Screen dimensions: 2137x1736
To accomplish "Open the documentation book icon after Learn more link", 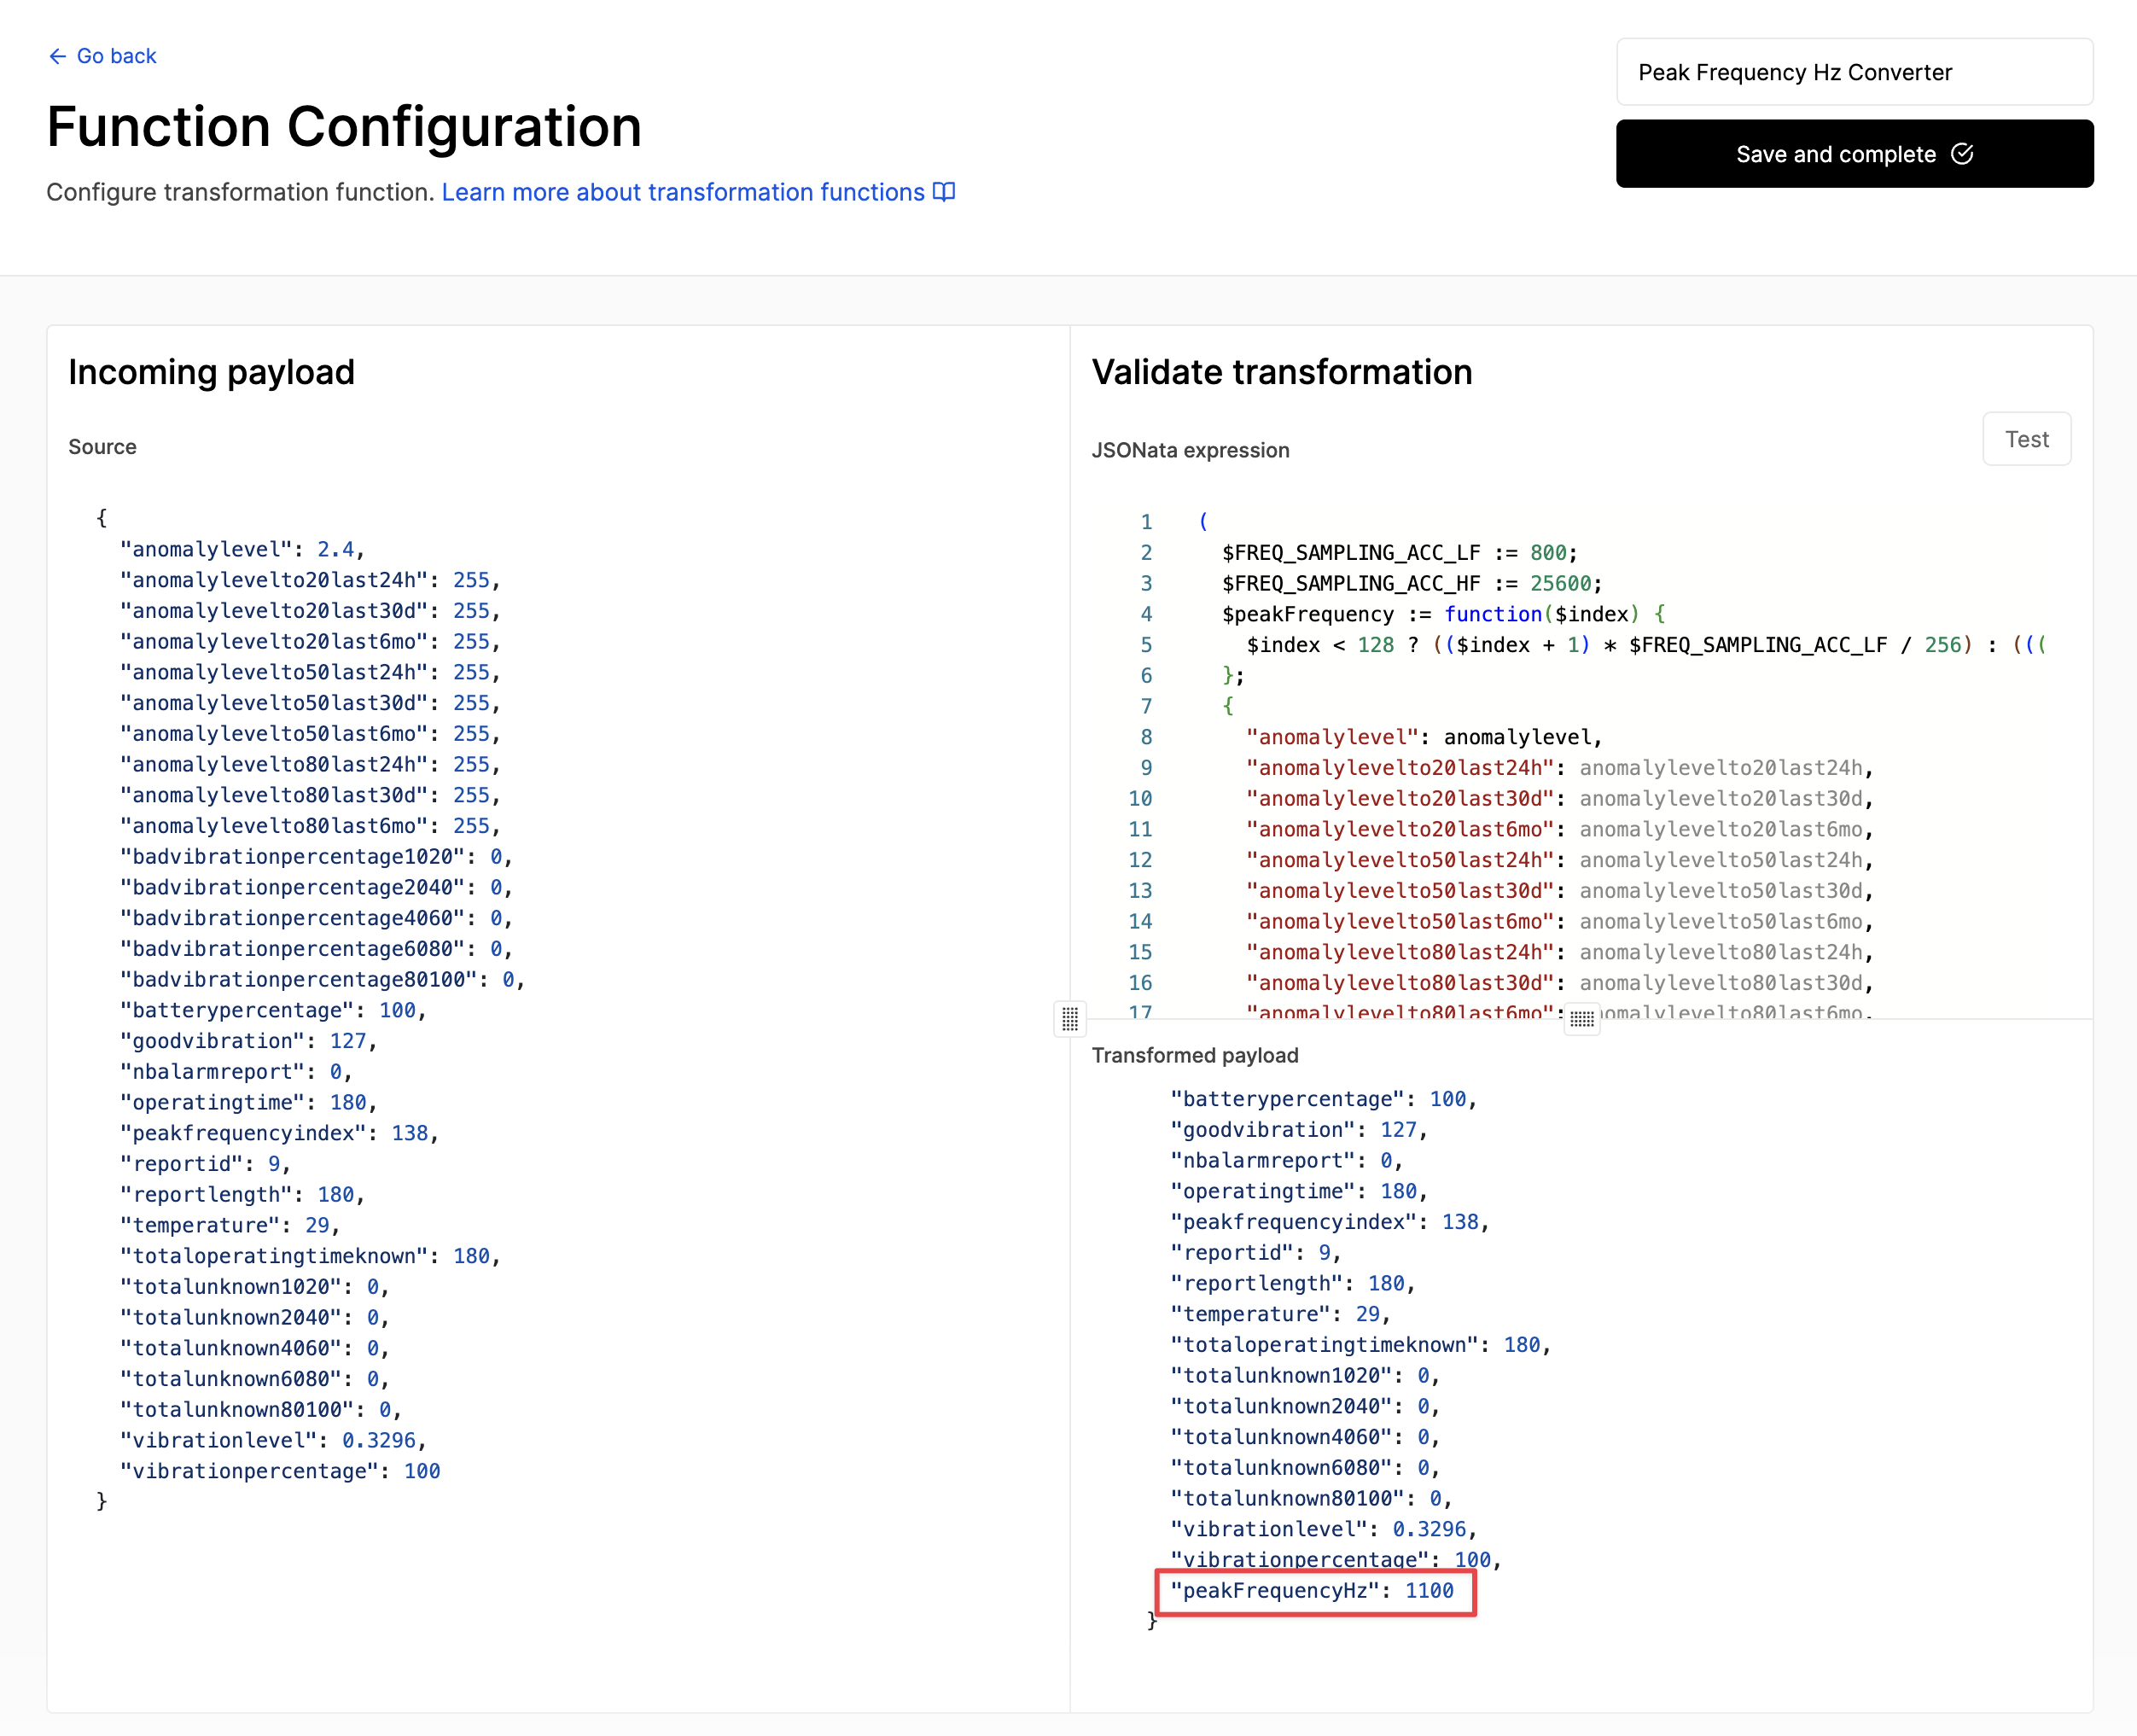I will tap(943, 191).
